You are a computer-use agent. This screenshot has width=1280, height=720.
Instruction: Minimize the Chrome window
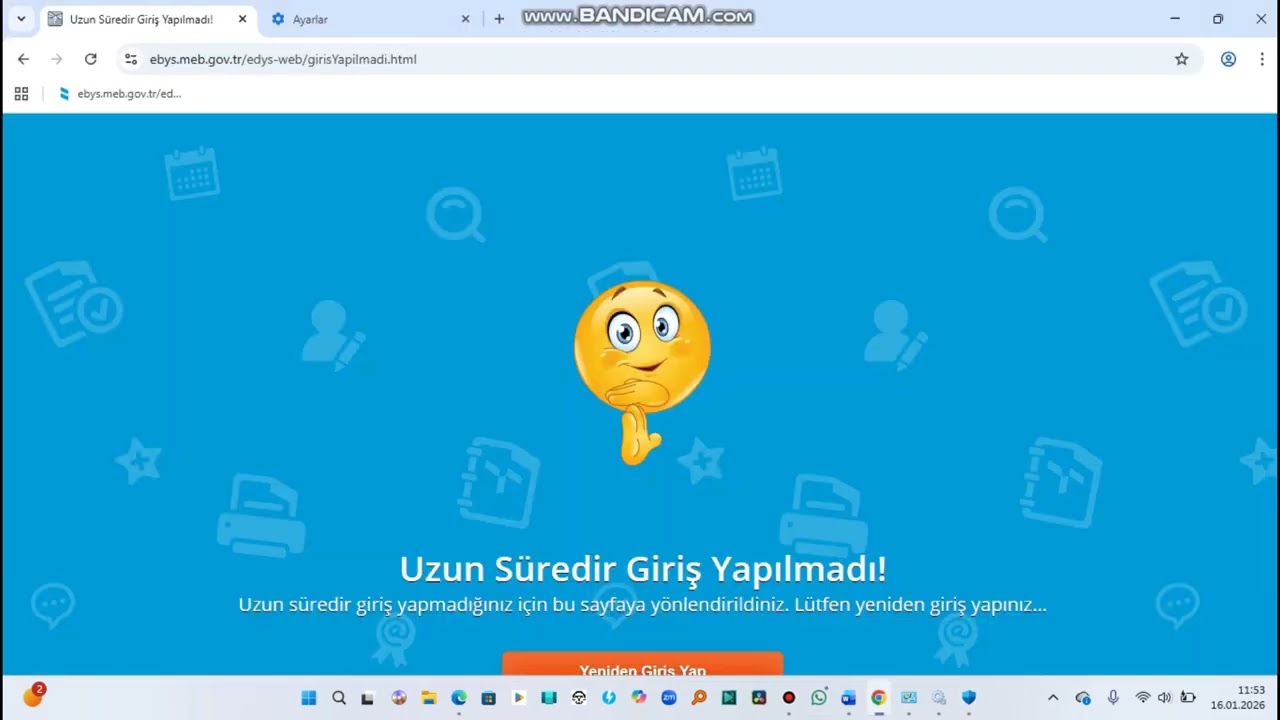[1175, 19]
